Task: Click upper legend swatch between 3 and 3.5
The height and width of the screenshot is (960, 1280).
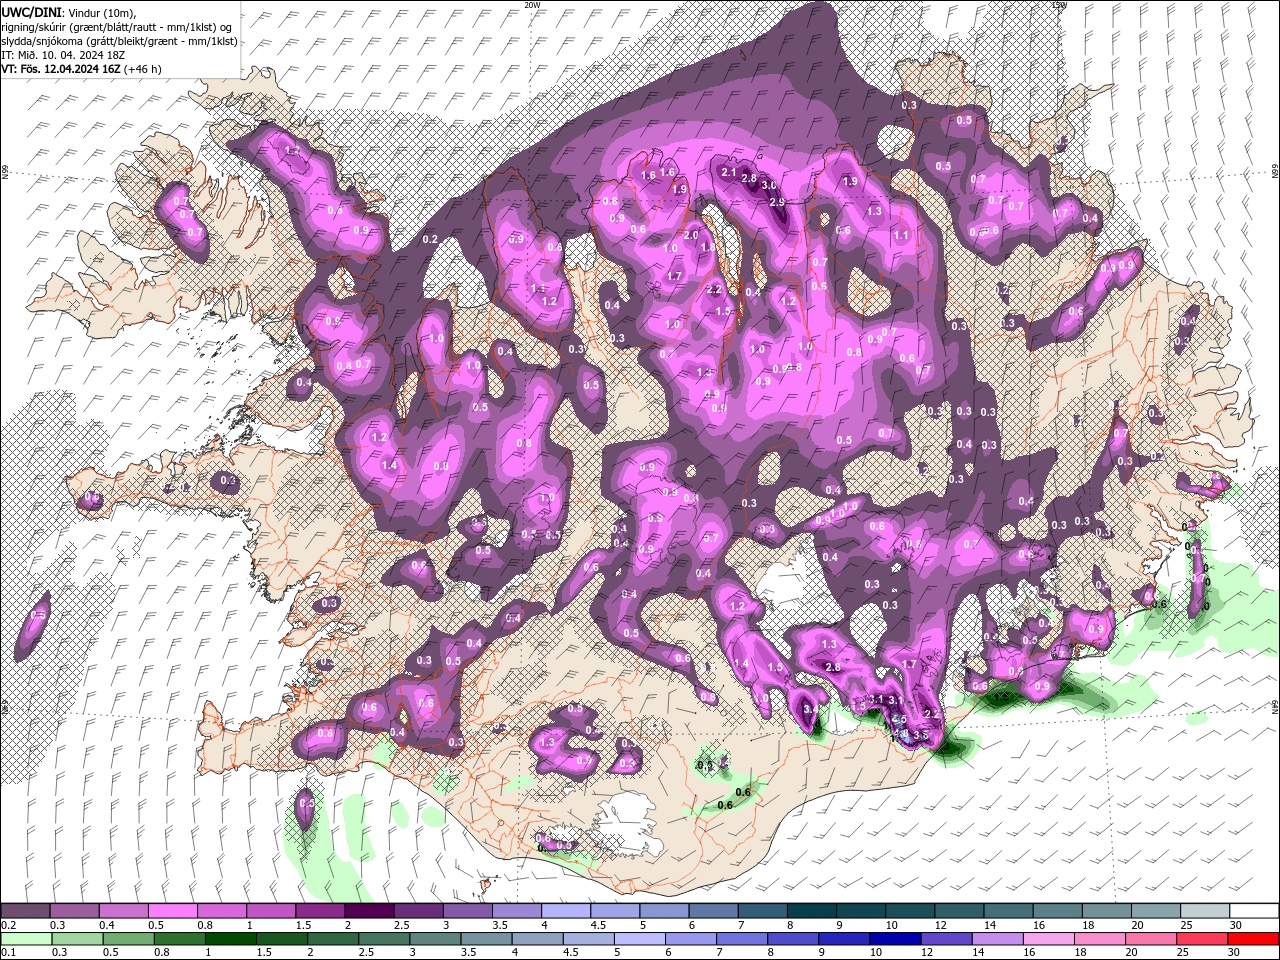Action: pos(468,910)
